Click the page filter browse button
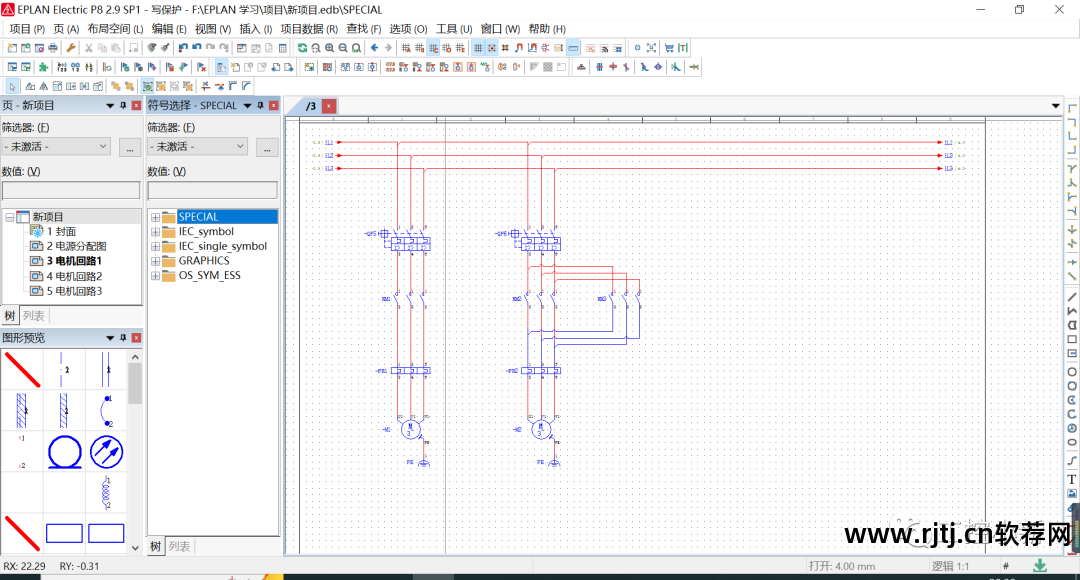The height and width of the screenshot is (580, 1080). 129,147
